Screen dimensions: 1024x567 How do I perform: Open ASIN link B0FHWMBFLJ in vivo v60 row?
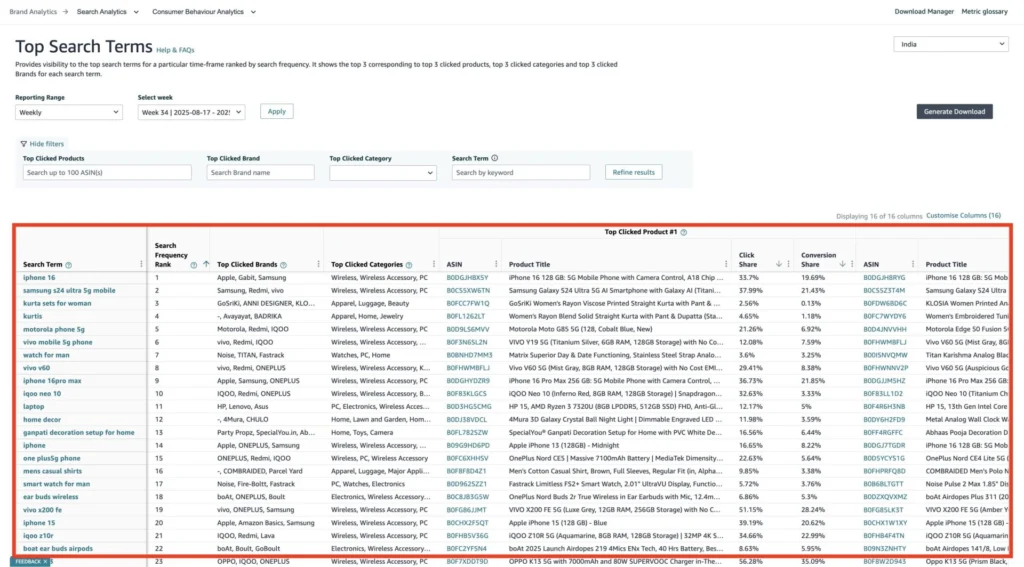tap(468, 368)
